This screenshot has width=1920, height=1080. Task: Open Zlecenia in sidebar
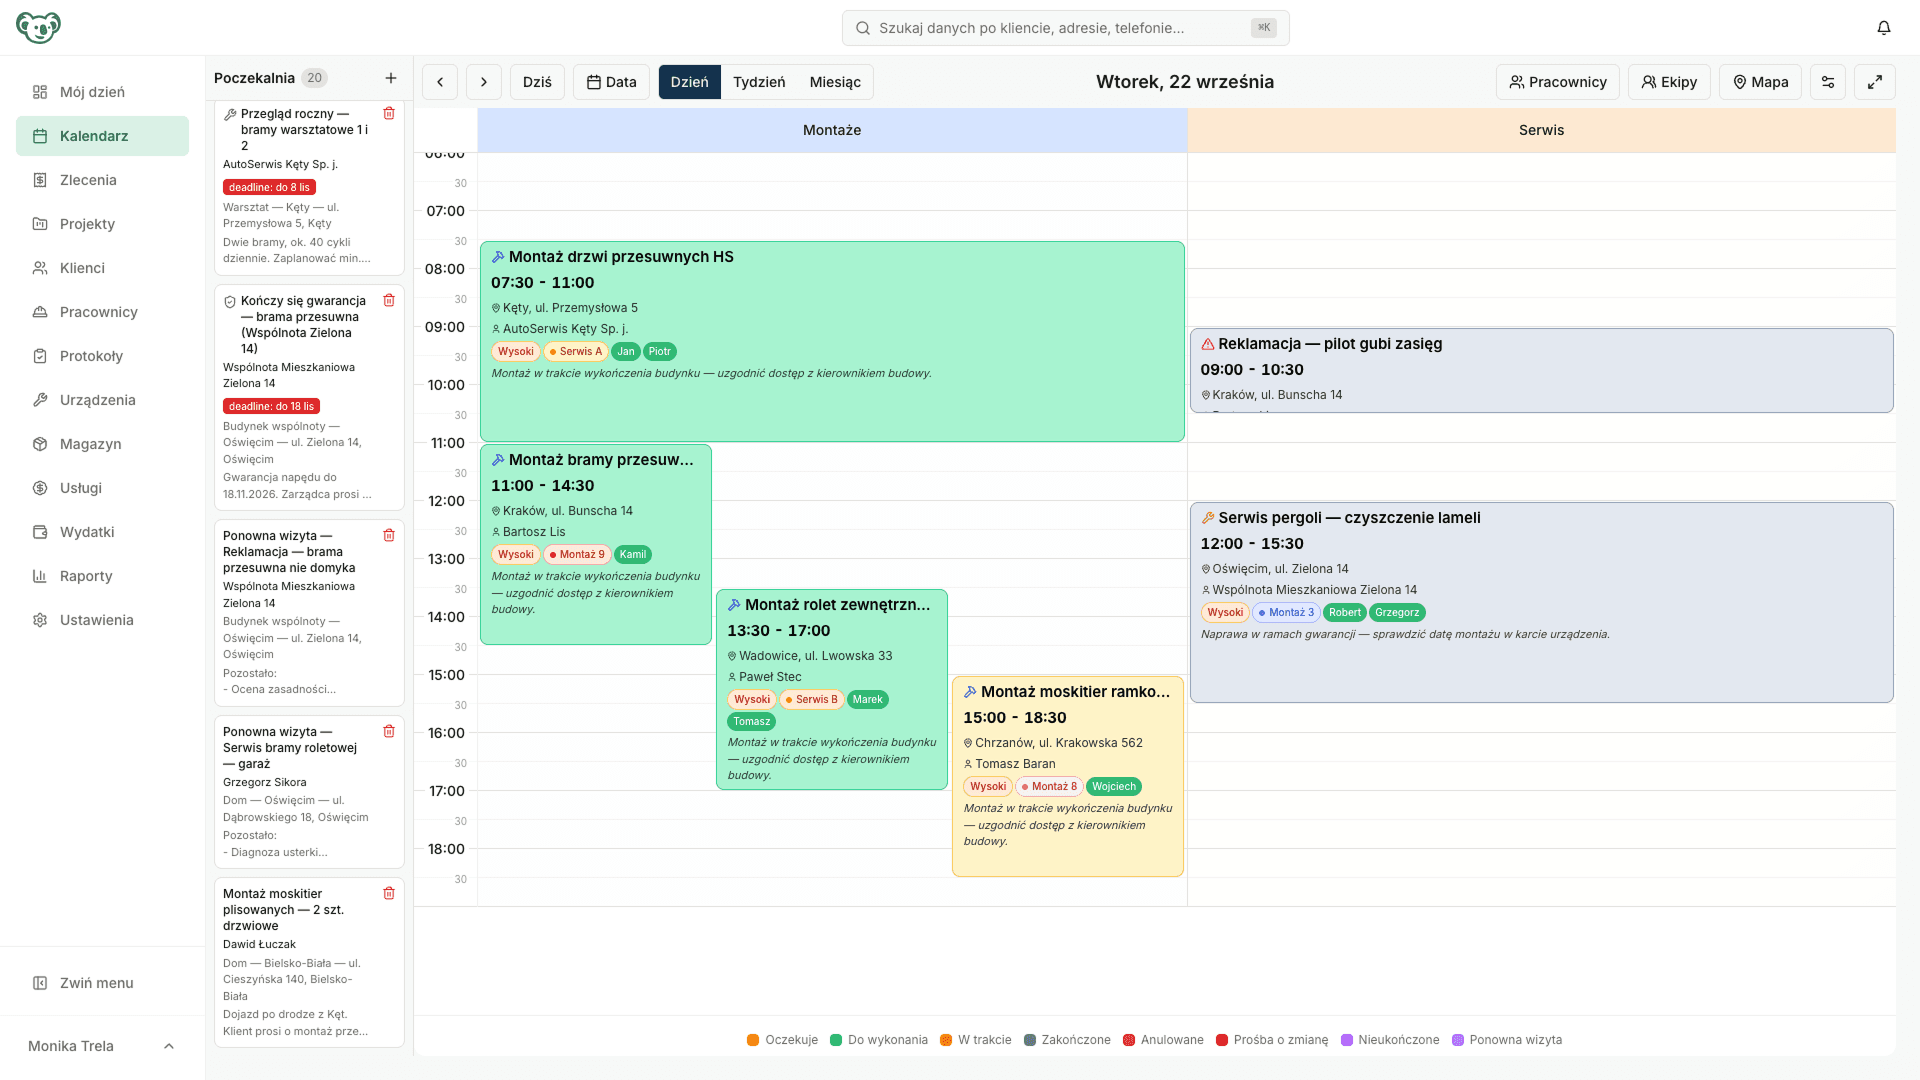pyautogui.click(x=102, y=180)
